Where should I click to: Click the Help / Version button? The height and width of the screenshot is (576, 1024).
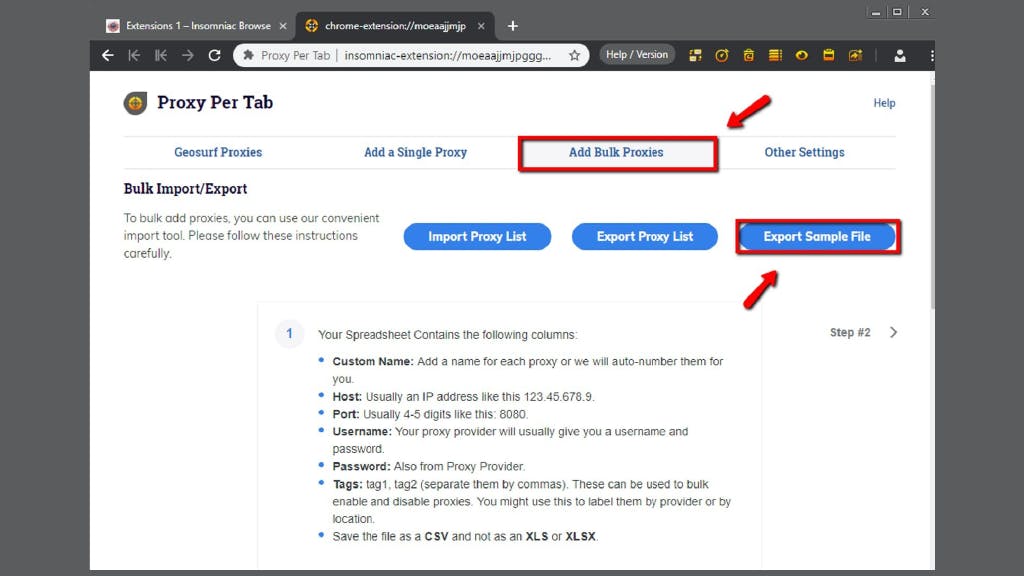click(x=637, y=55)
